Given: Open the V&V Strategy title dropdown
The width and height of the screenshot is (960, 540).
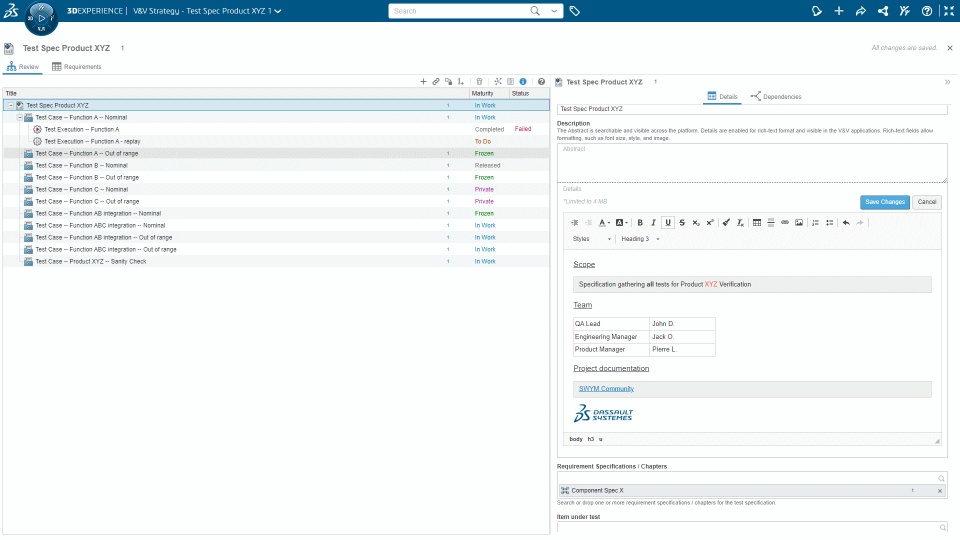Looking at the screenshot, I should [x=278, y=11].
